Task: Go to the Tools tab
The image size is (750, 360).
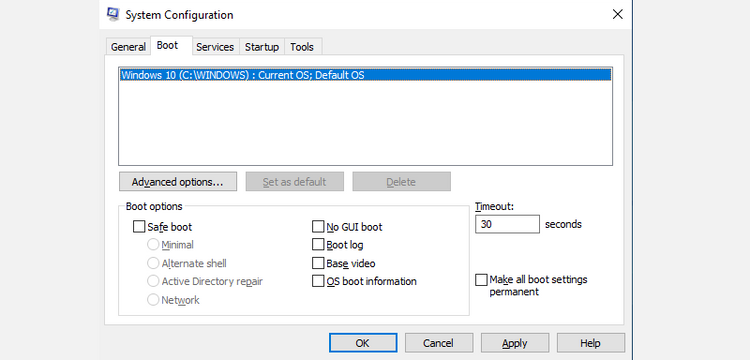Action: pos(302,47)
